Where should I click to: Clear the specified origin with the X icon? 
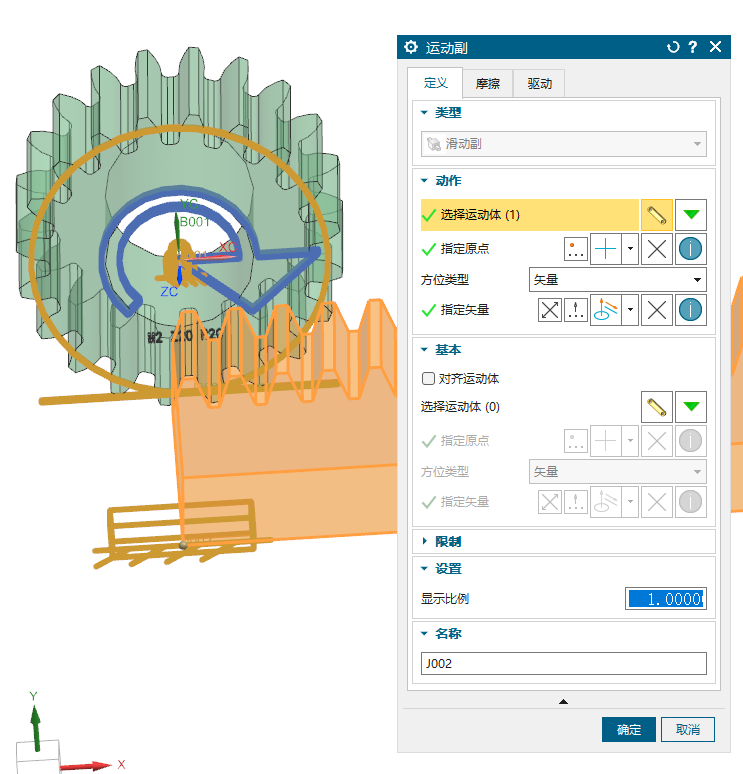pyautogui.click(x=656, y=249)
